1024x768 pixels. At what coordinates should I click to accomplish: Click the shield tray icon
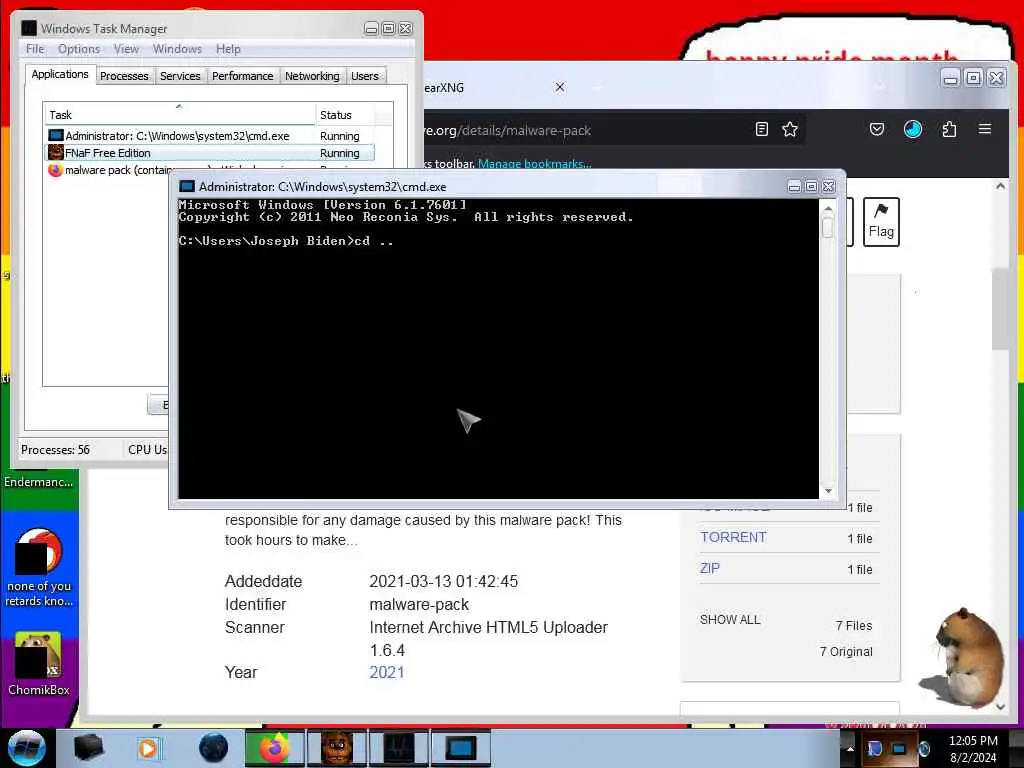[875, 748]
